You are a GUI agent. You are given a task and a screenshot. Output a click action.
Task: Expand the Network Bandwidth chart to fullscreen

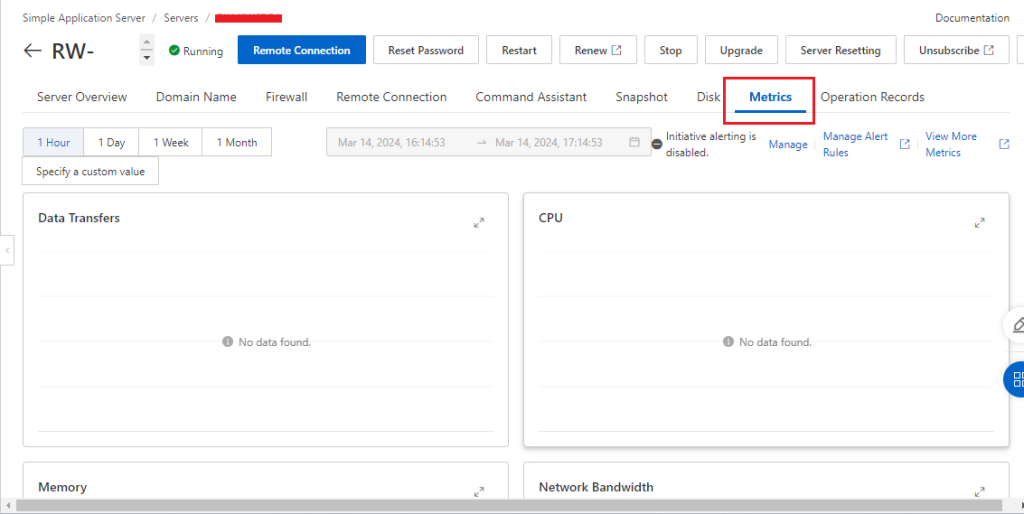[x=980, y=492]
